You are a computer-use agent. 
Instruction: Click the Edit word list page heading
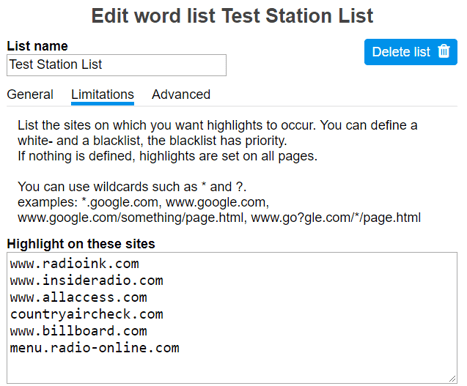tap(232, 16)
